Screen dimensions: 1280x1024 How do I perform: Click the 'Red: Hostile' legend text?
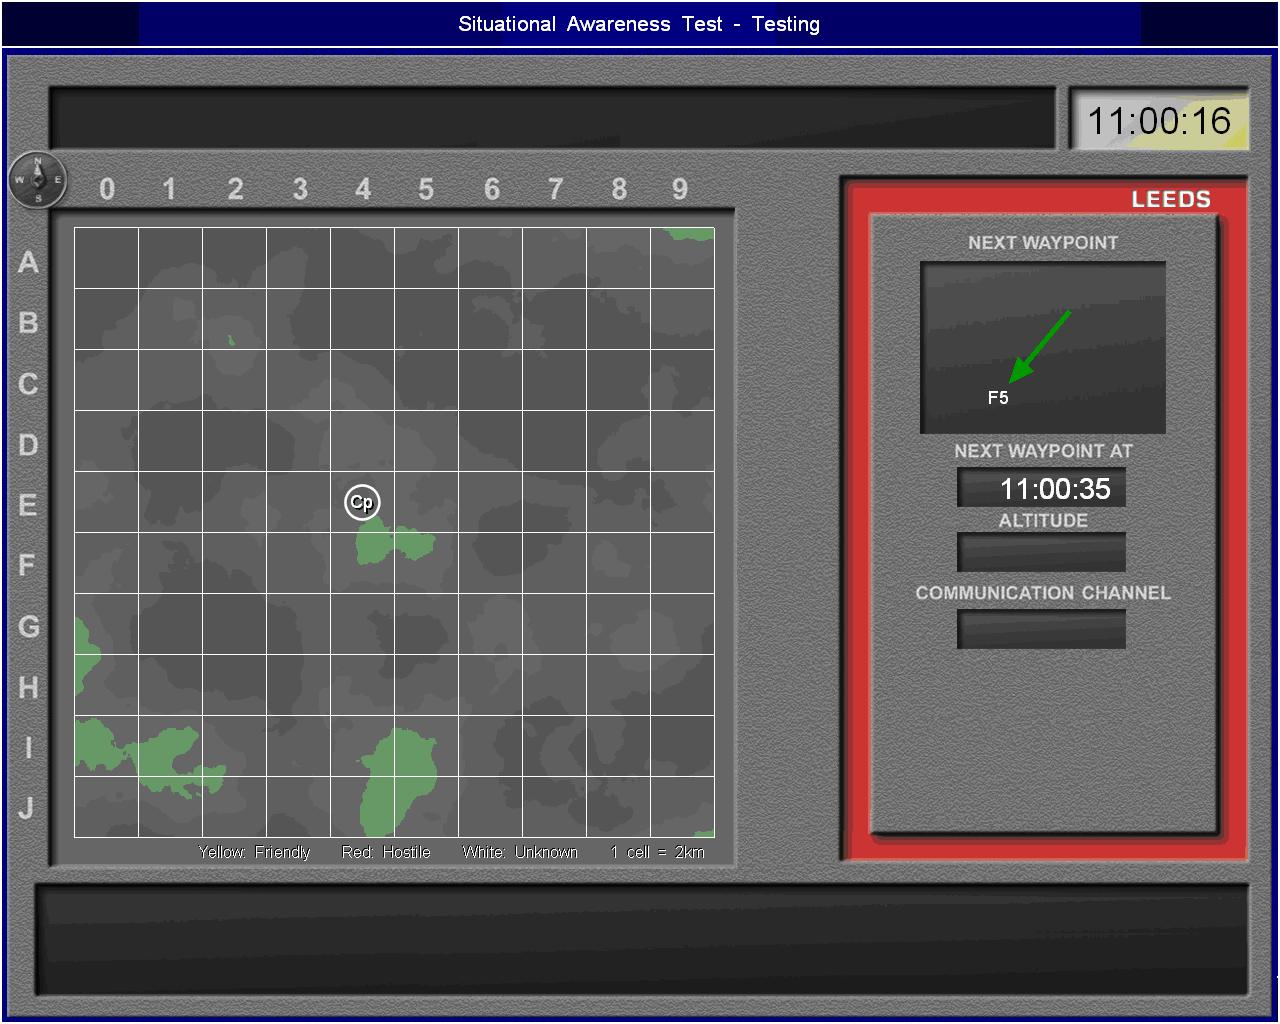(386, 852)
